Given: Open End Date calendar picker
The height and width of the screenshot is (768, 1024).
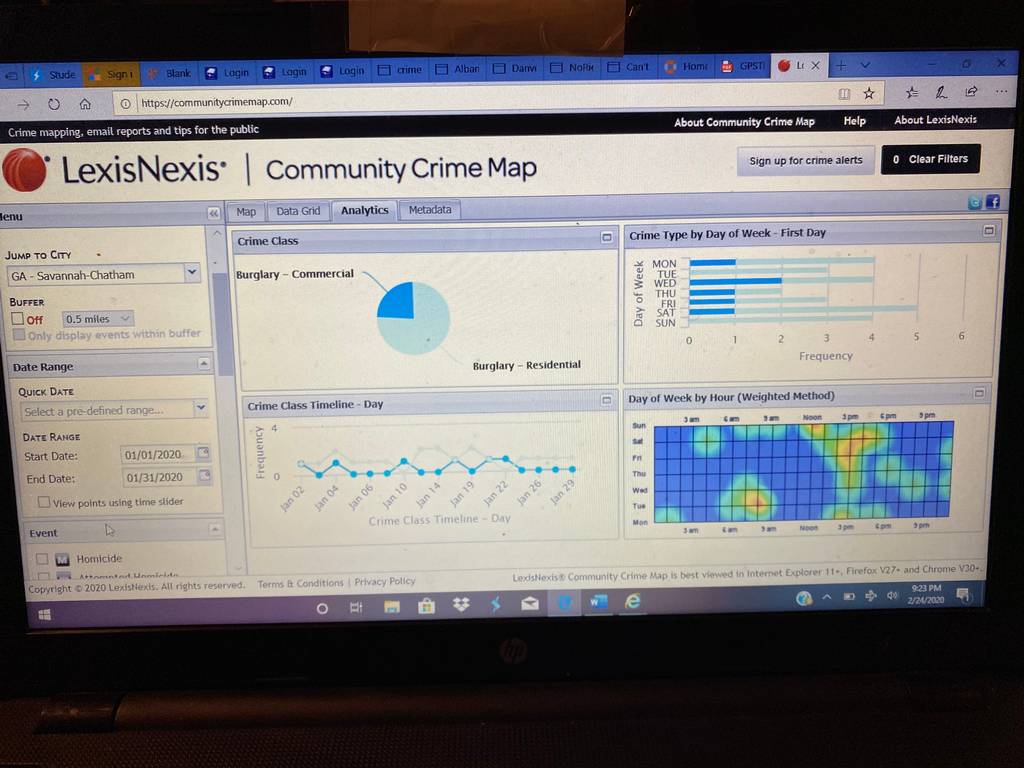Looking at the screenshot, I should [x=204, y=475].
